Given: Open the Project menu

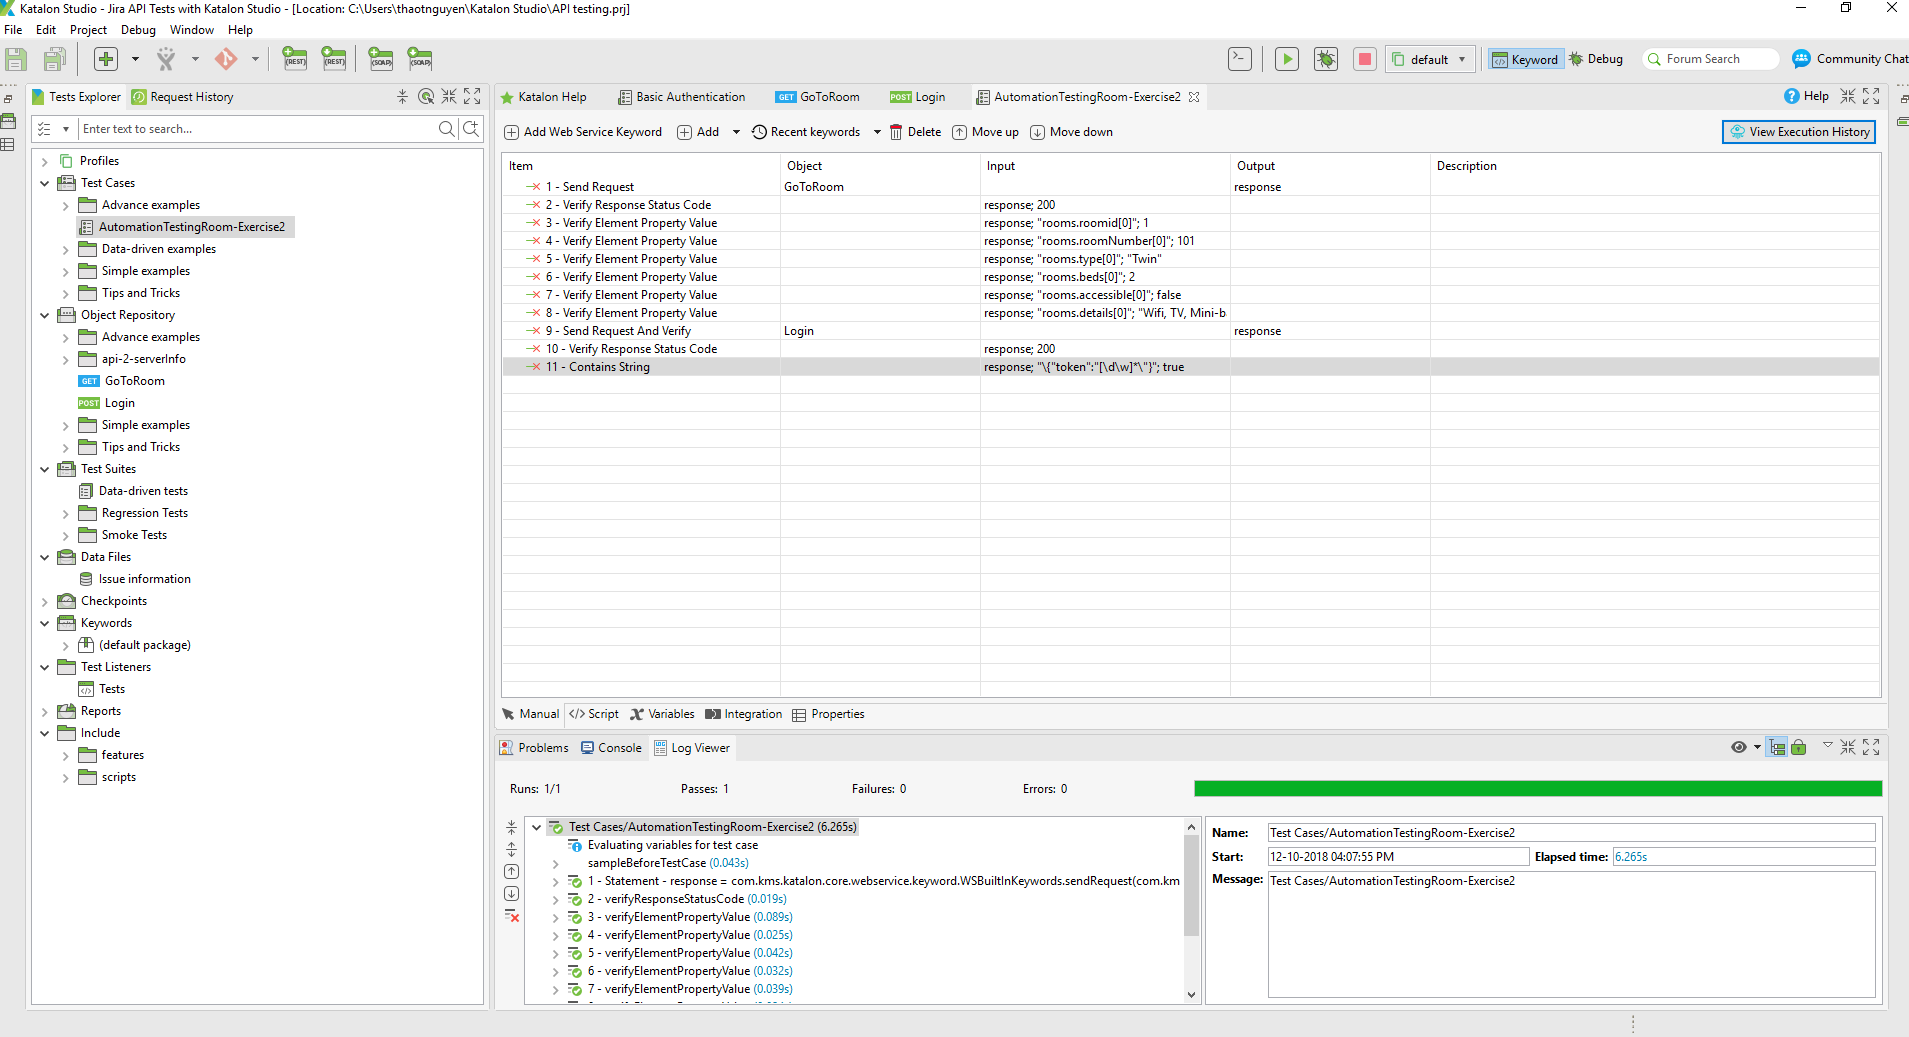Looking at the screenshot, I should pyautogui.click(x=88, y=30).
